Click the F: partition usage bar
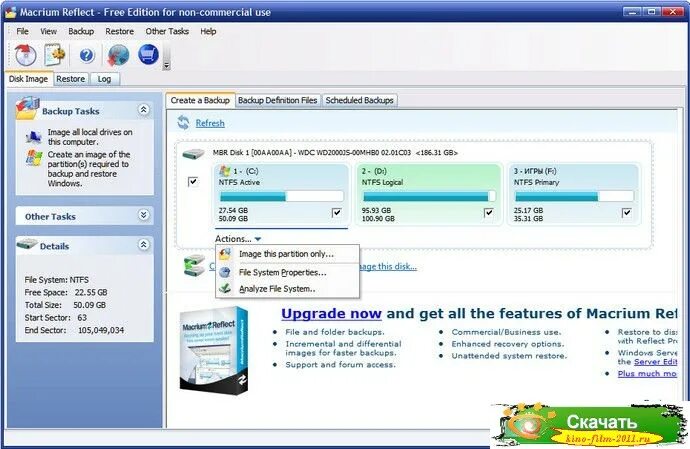690x449 pixels. pyautogui.click(x=574, y=196)
